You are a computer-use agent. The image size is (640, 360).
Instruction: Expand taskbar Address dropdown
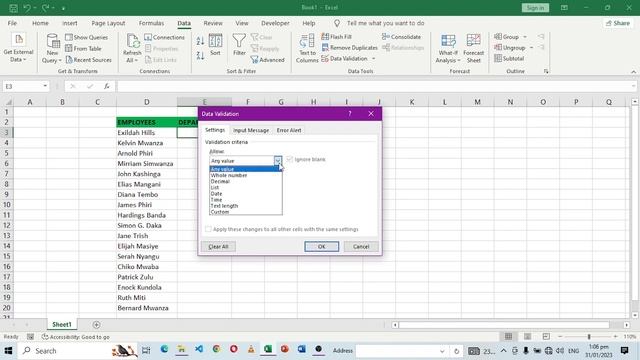442,351
